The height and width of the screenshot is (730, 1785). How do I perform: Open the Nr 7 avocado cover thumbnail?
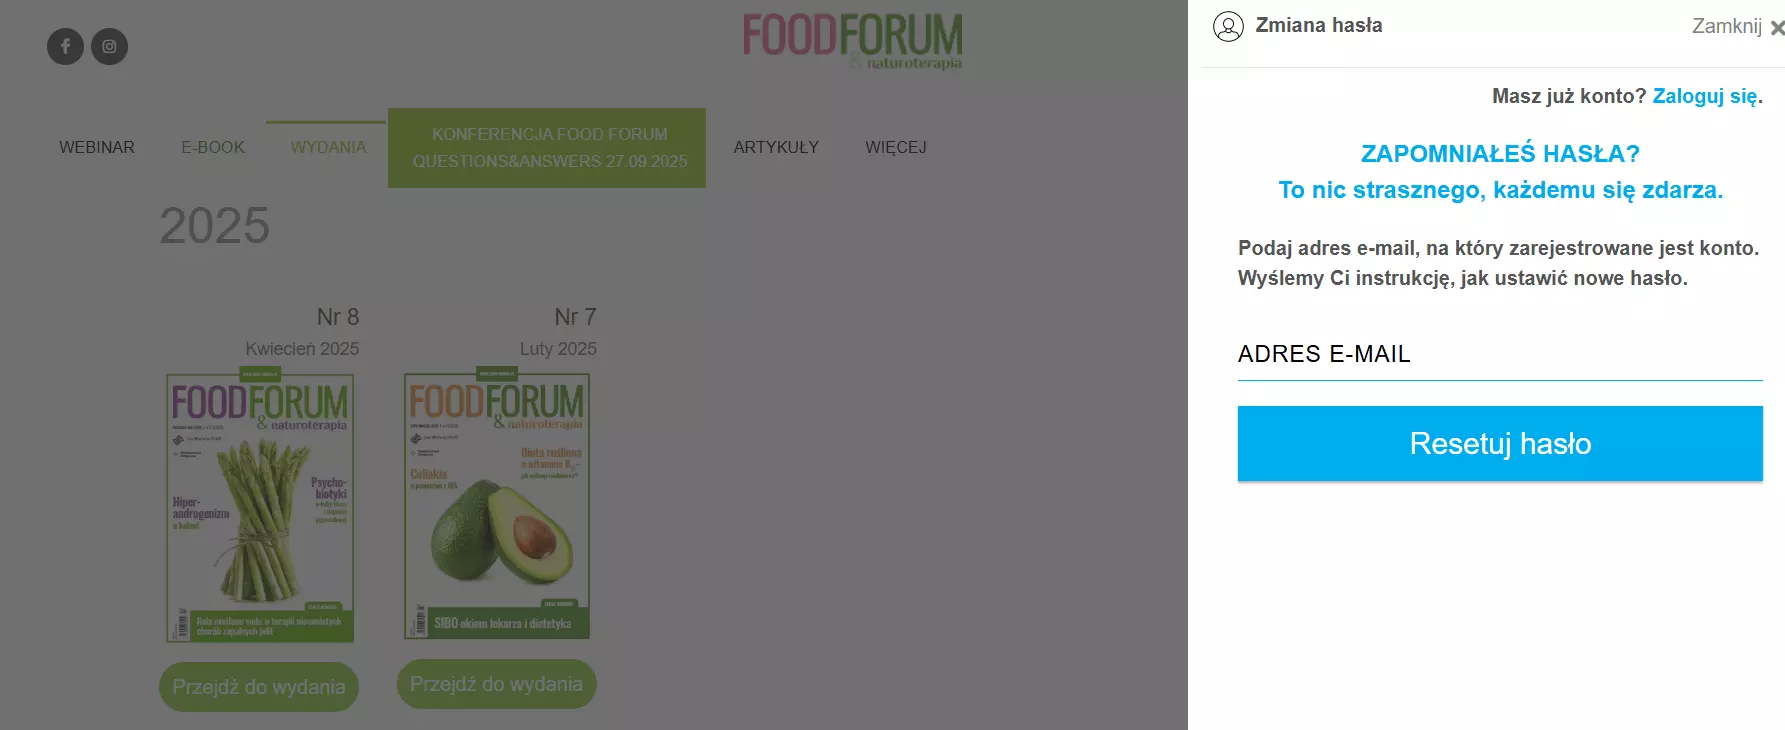tap(497, 506)
